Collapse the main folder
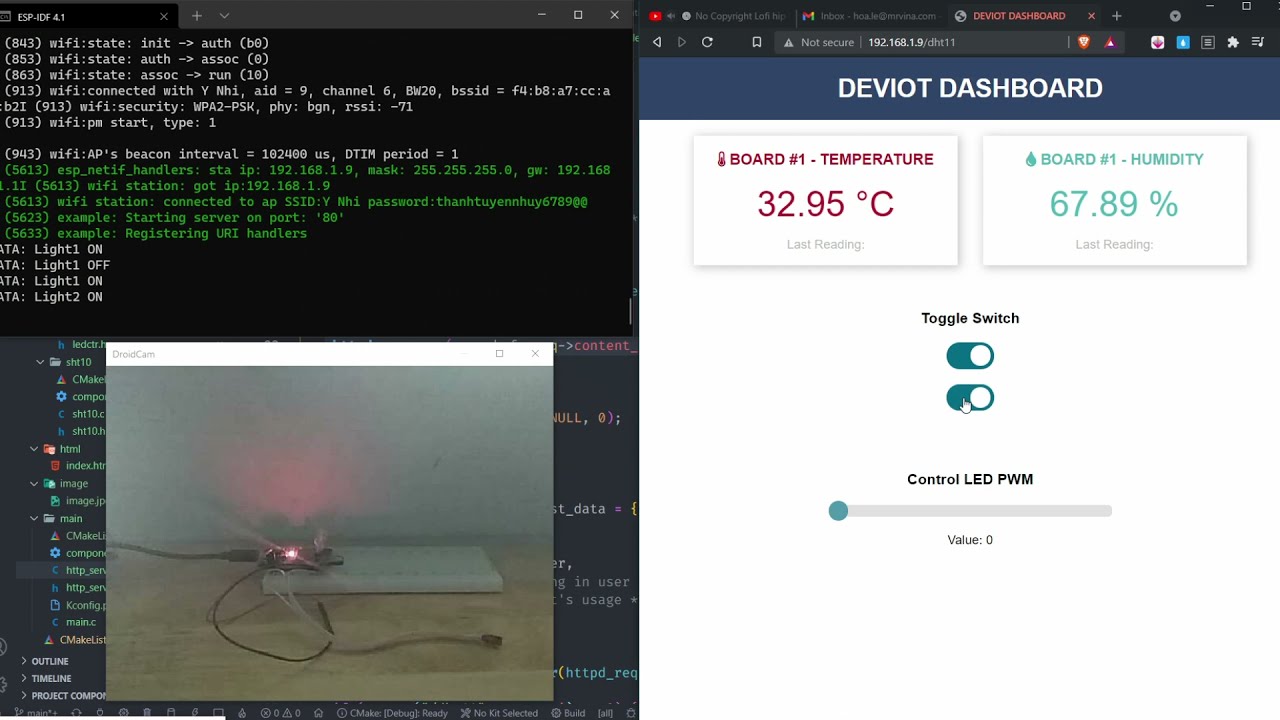The width and height of the screenshot is (1280, 720). [34, 518]
